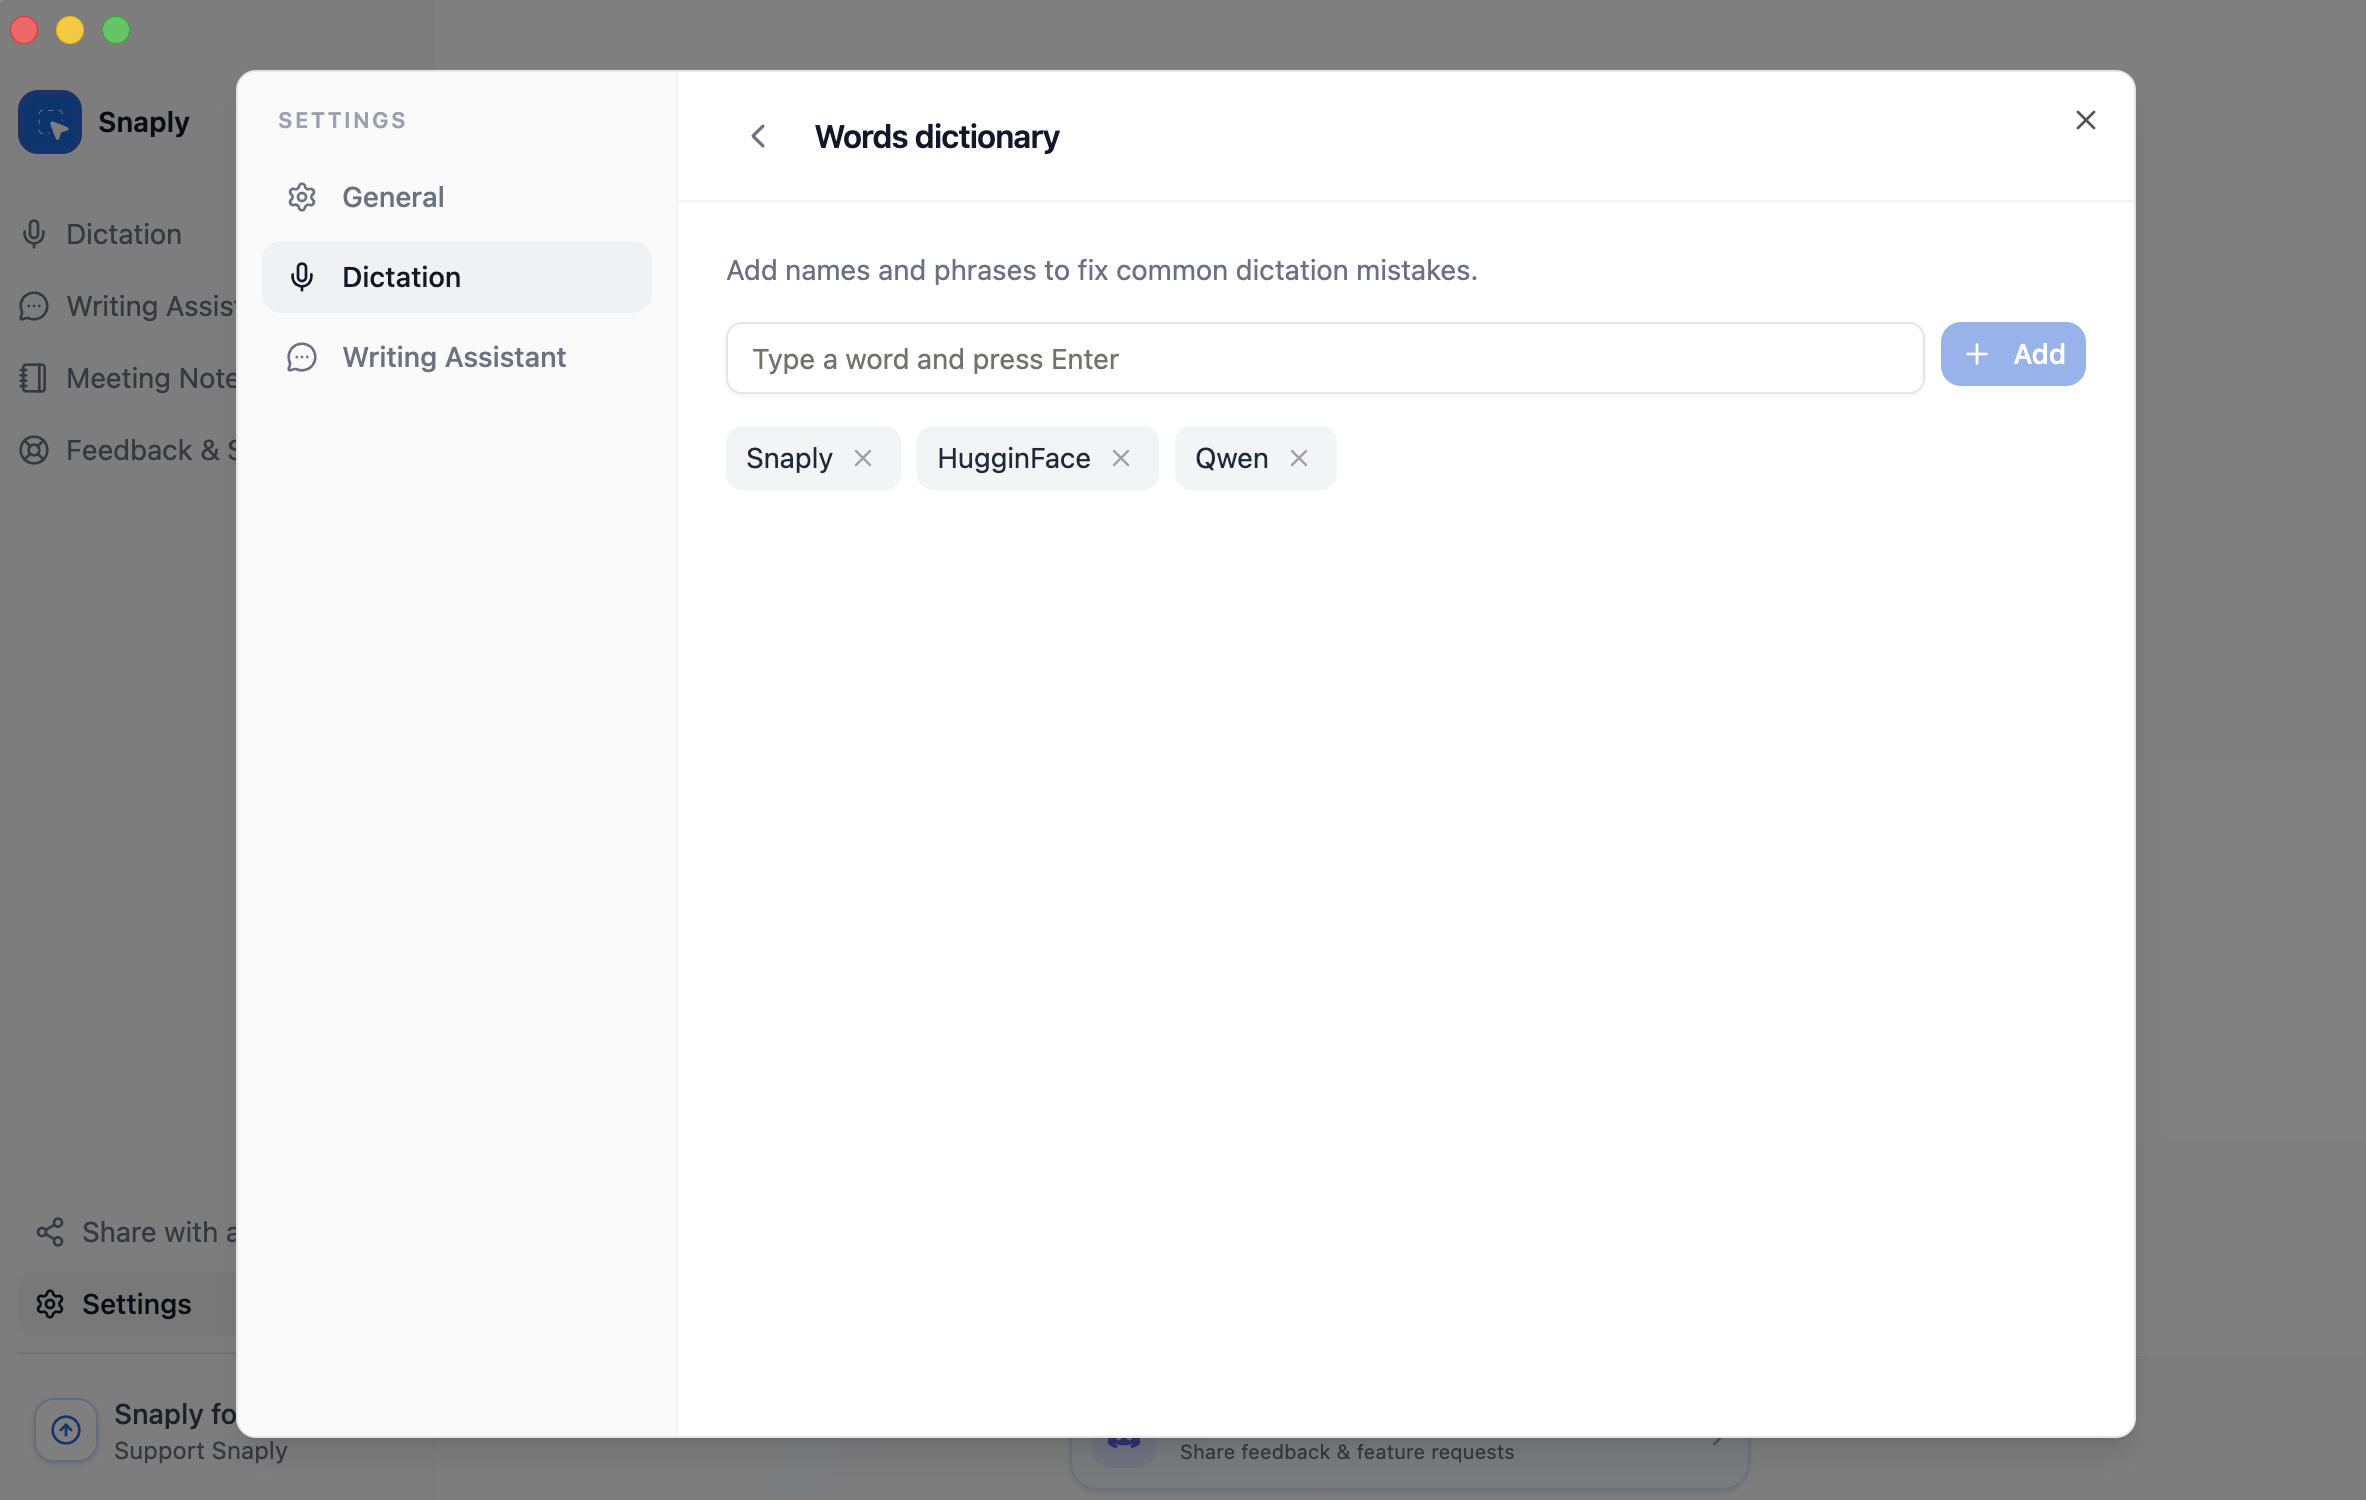
Task: Click the Snaply app logo icon
Action: (x=49, y=121)
